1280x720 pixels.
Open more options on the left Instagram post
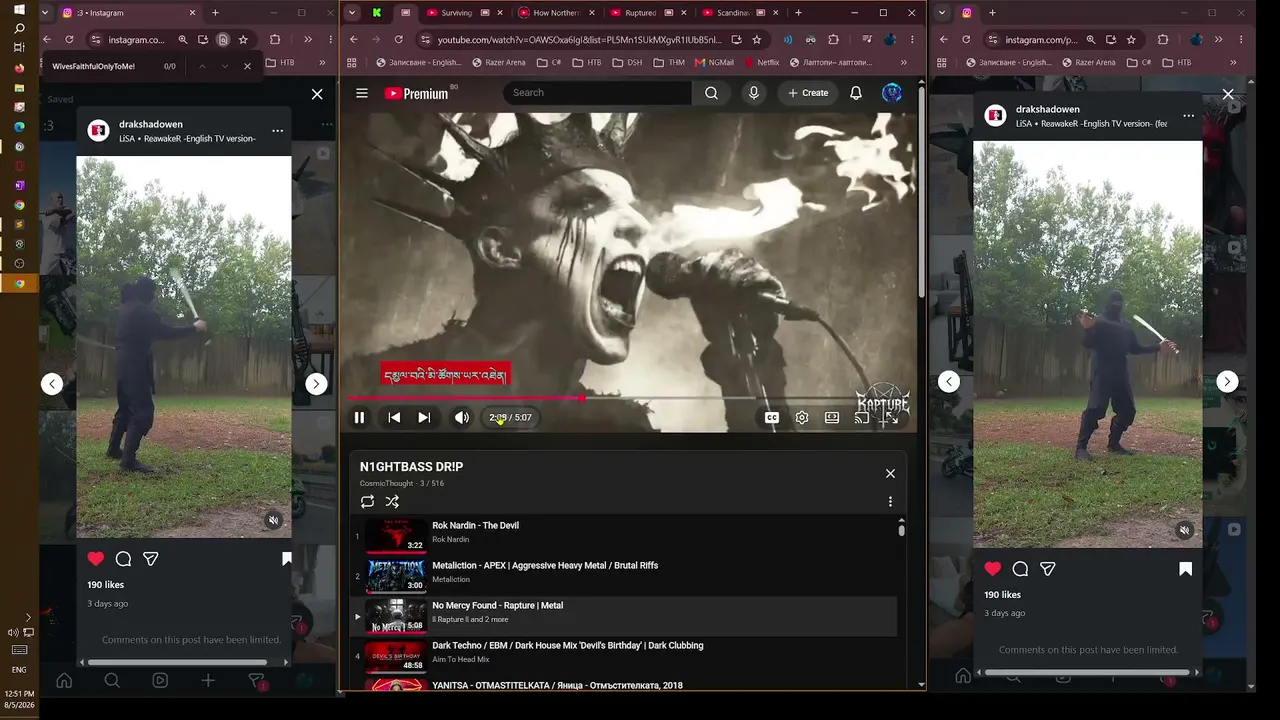pyautogui.click(x=277, y=131)
